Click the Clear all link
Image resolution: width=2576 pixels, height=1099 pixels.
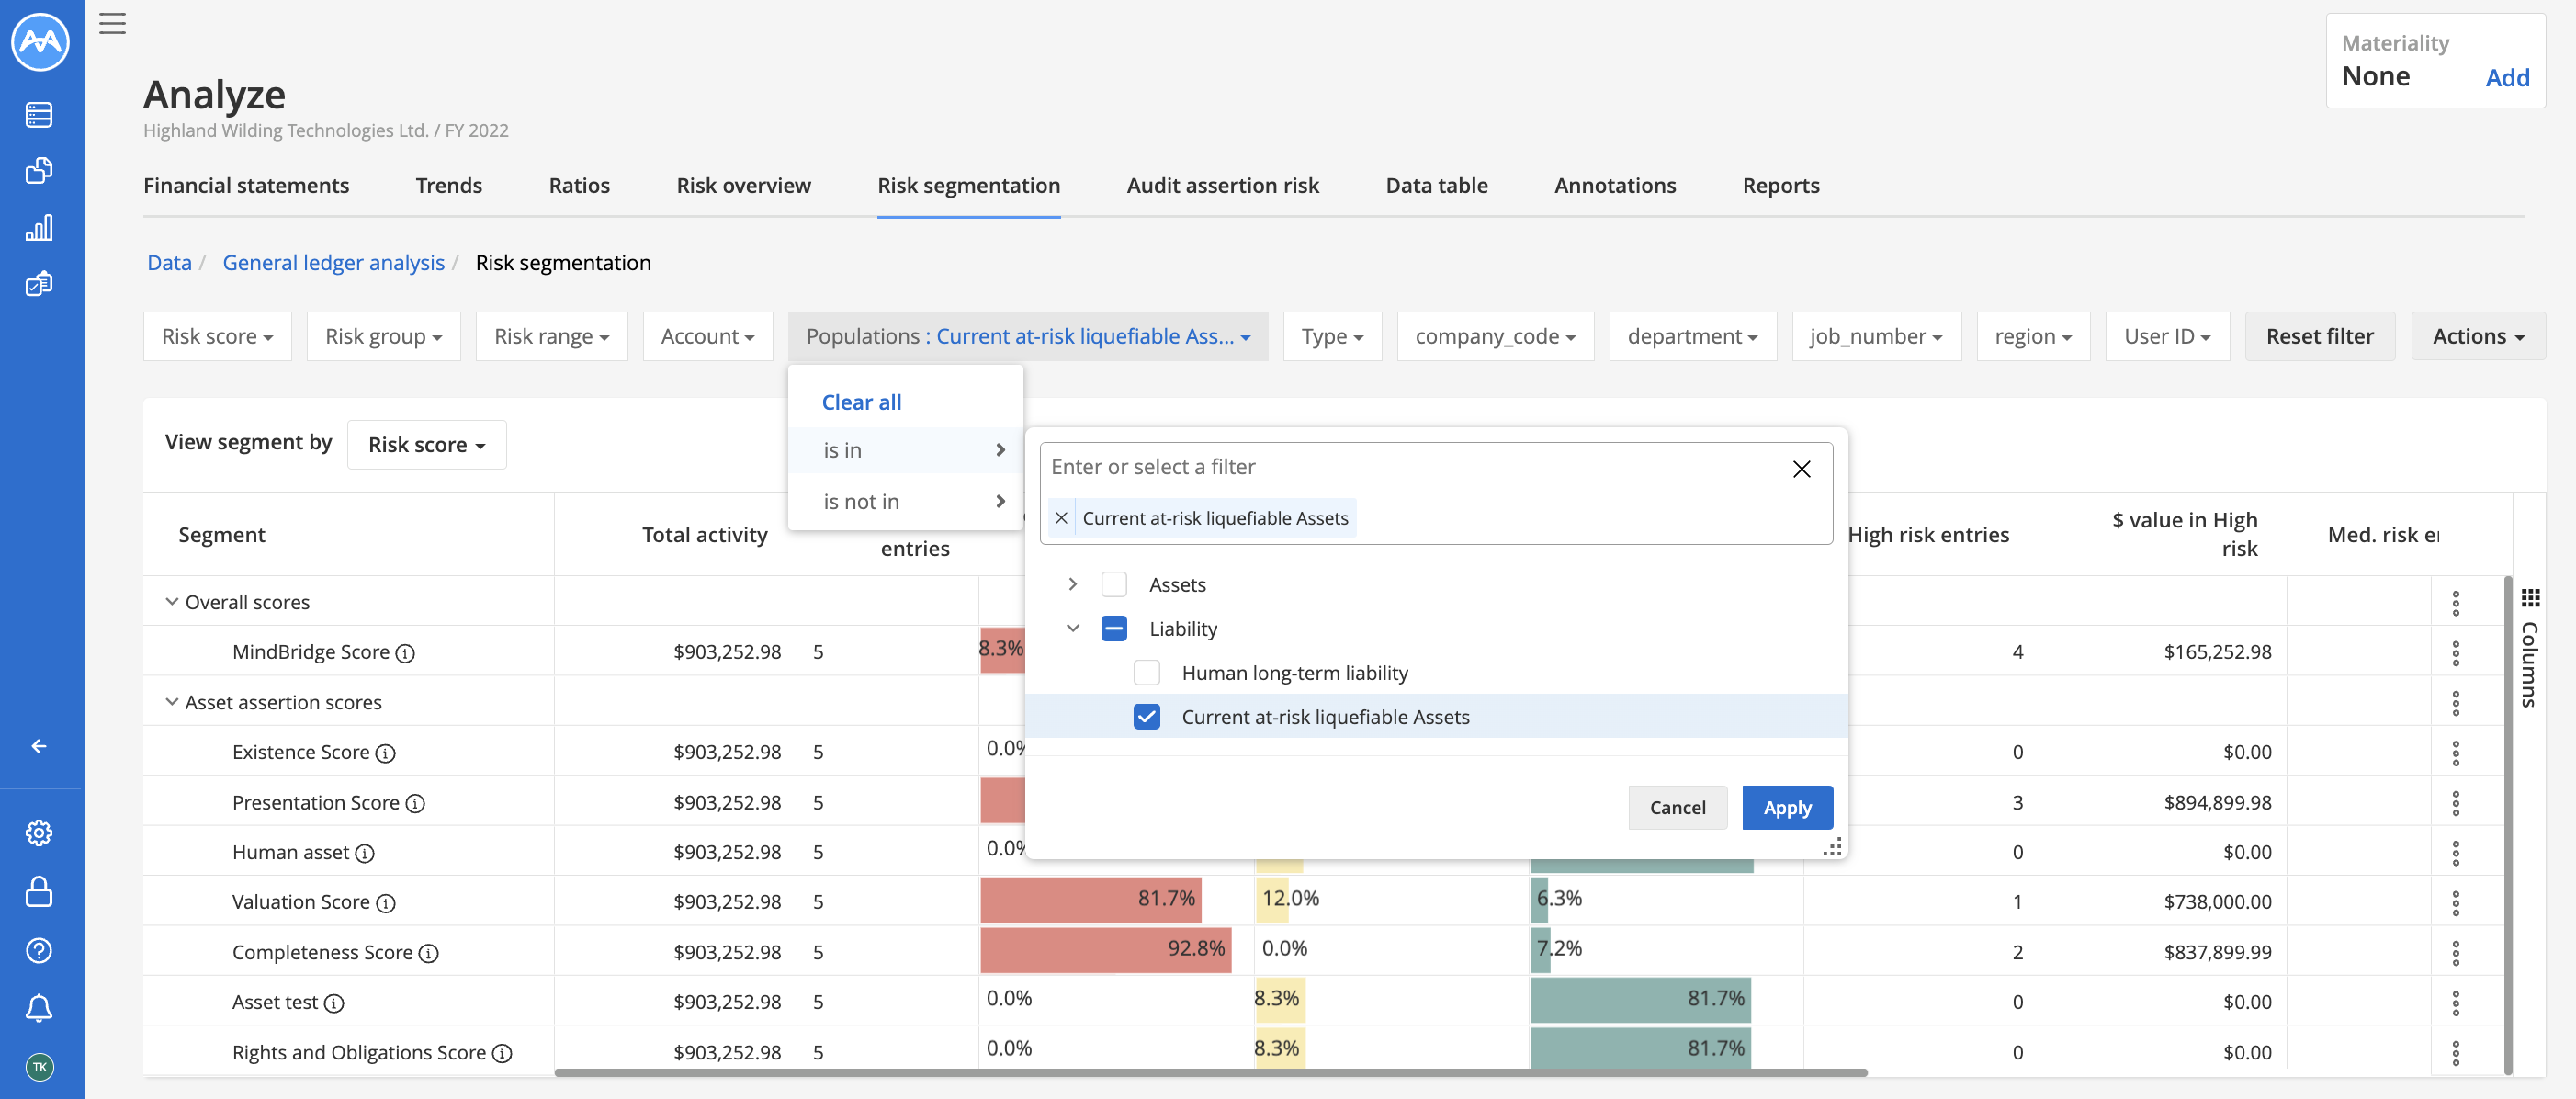(x=861, y=402)
